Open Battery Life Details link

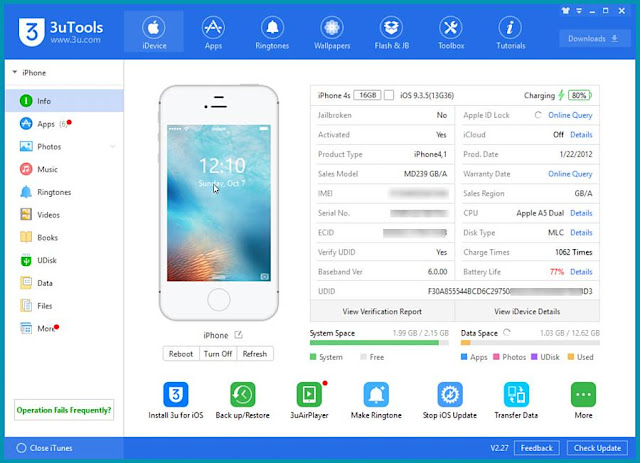(581, 272)
